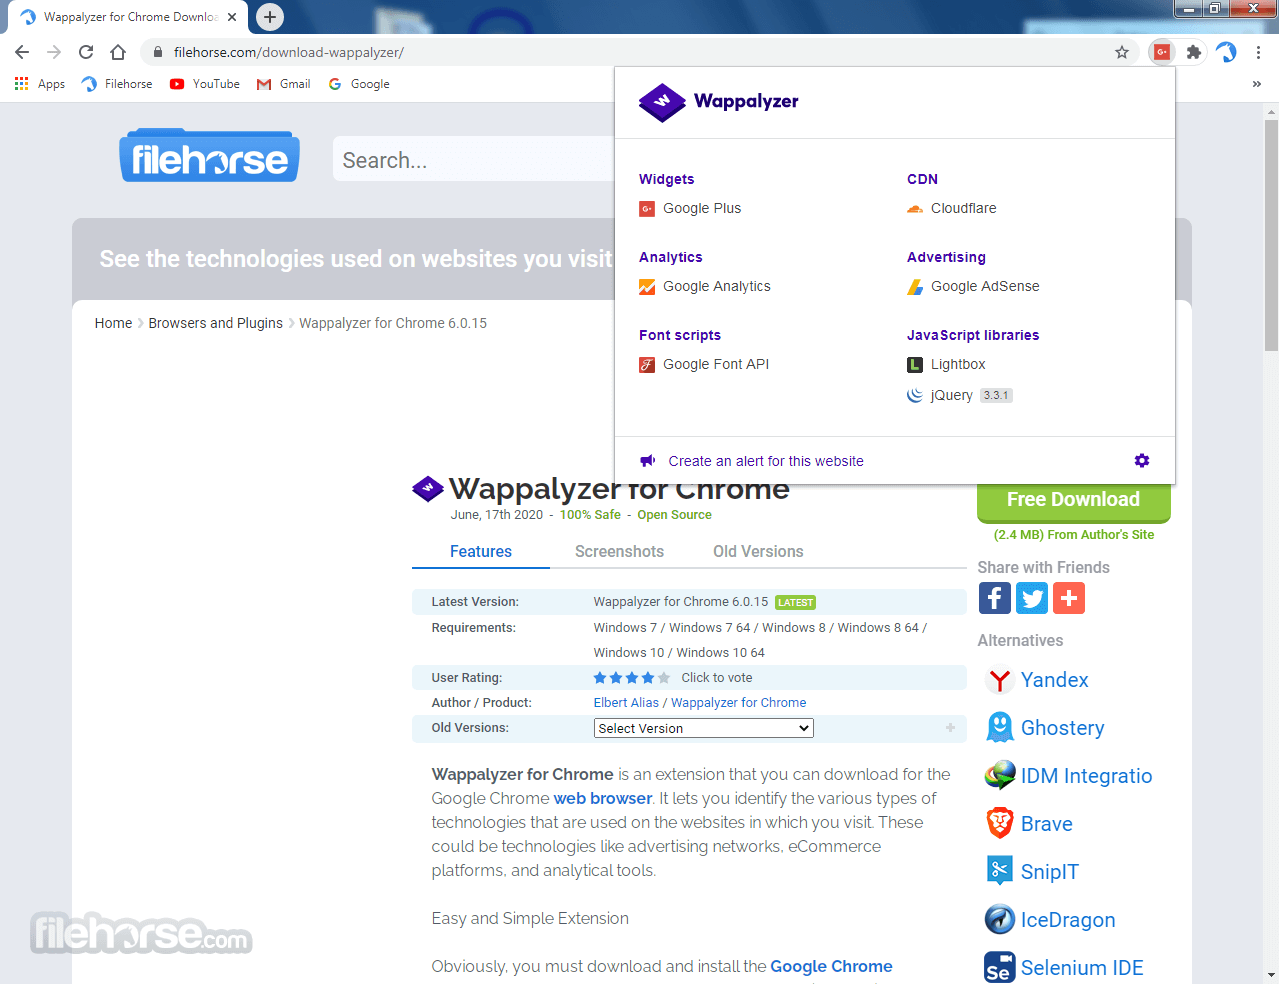Open Wappalyzer settings gear icon
The height and width of the screenshot is (984, 1279).
click(x=1142, y=460)
